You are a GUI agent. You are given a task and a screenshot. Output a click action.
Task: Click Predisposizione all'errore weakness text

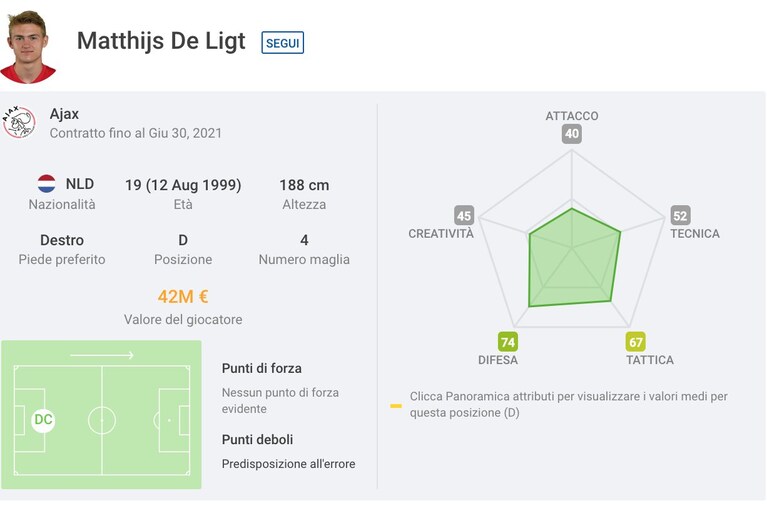coord(289,464)
